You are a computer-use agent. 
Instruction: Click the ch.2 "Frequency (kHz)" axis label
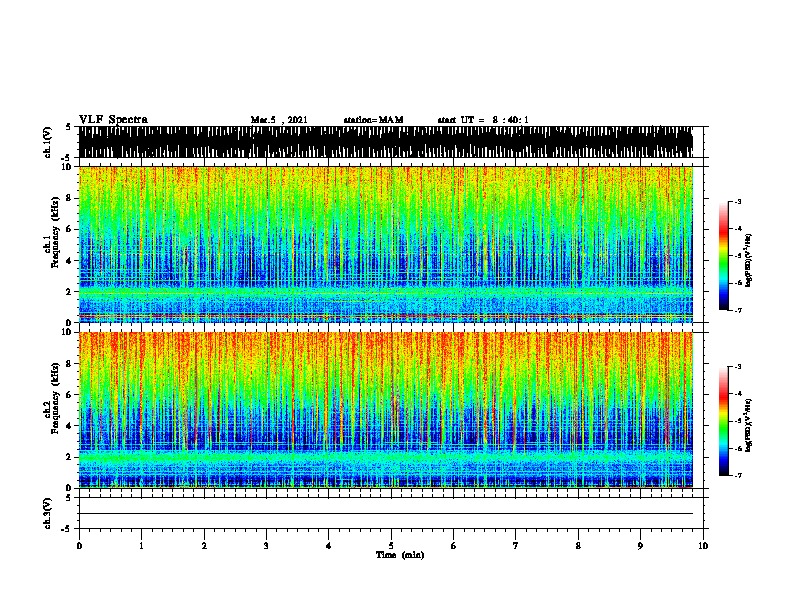coord(55,398)
